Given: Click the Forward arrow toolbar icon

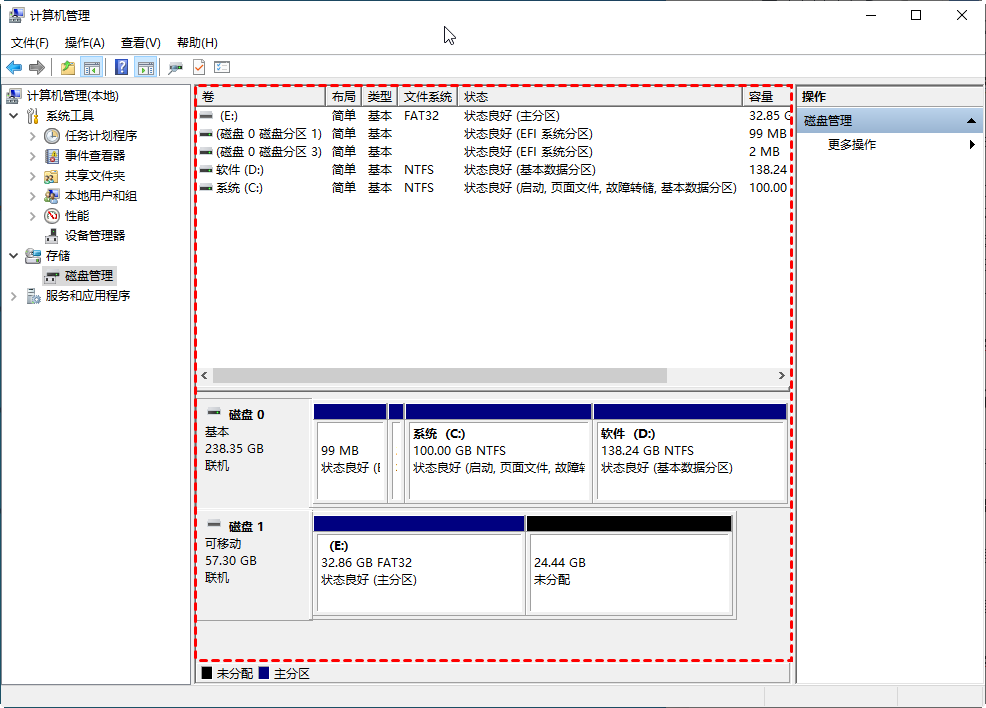Looking at the screenshot, I should [x=37, y=67].
